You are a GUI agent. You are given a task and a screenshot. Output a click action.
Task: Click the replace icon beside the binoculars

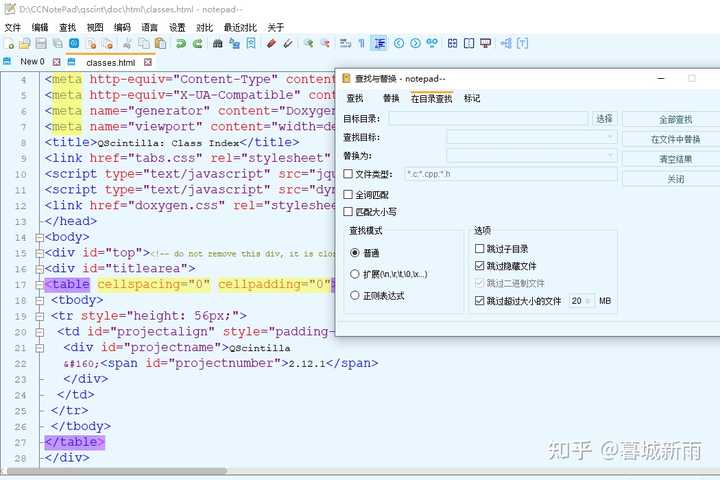coord(235,44)
